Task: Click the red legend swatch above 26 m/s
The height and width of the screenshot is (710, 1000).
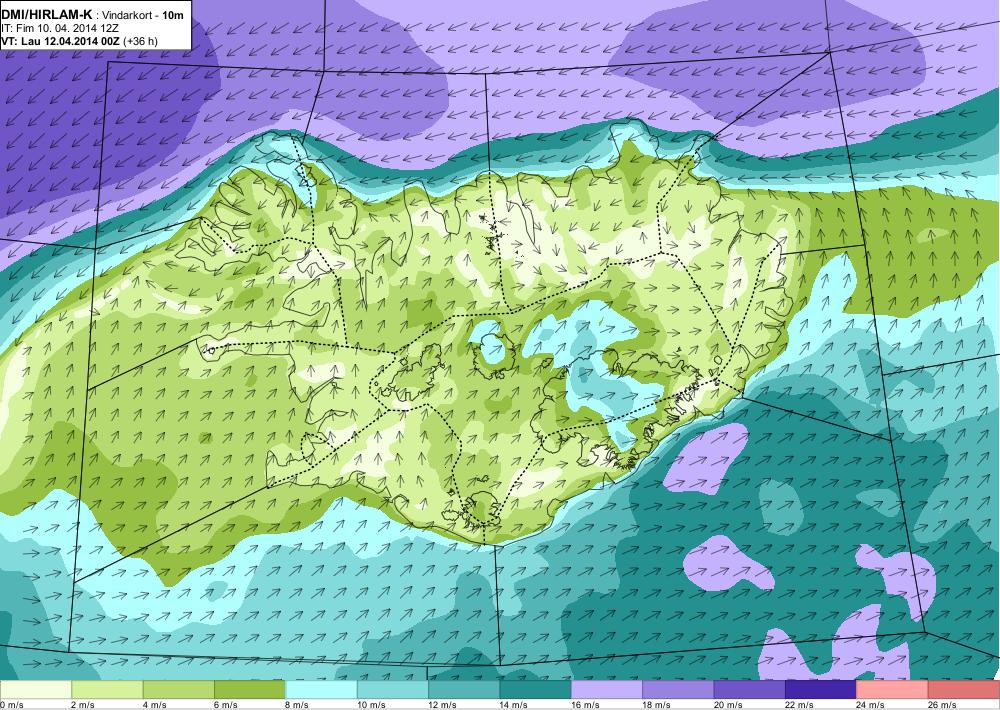Action: click(964, 690)
